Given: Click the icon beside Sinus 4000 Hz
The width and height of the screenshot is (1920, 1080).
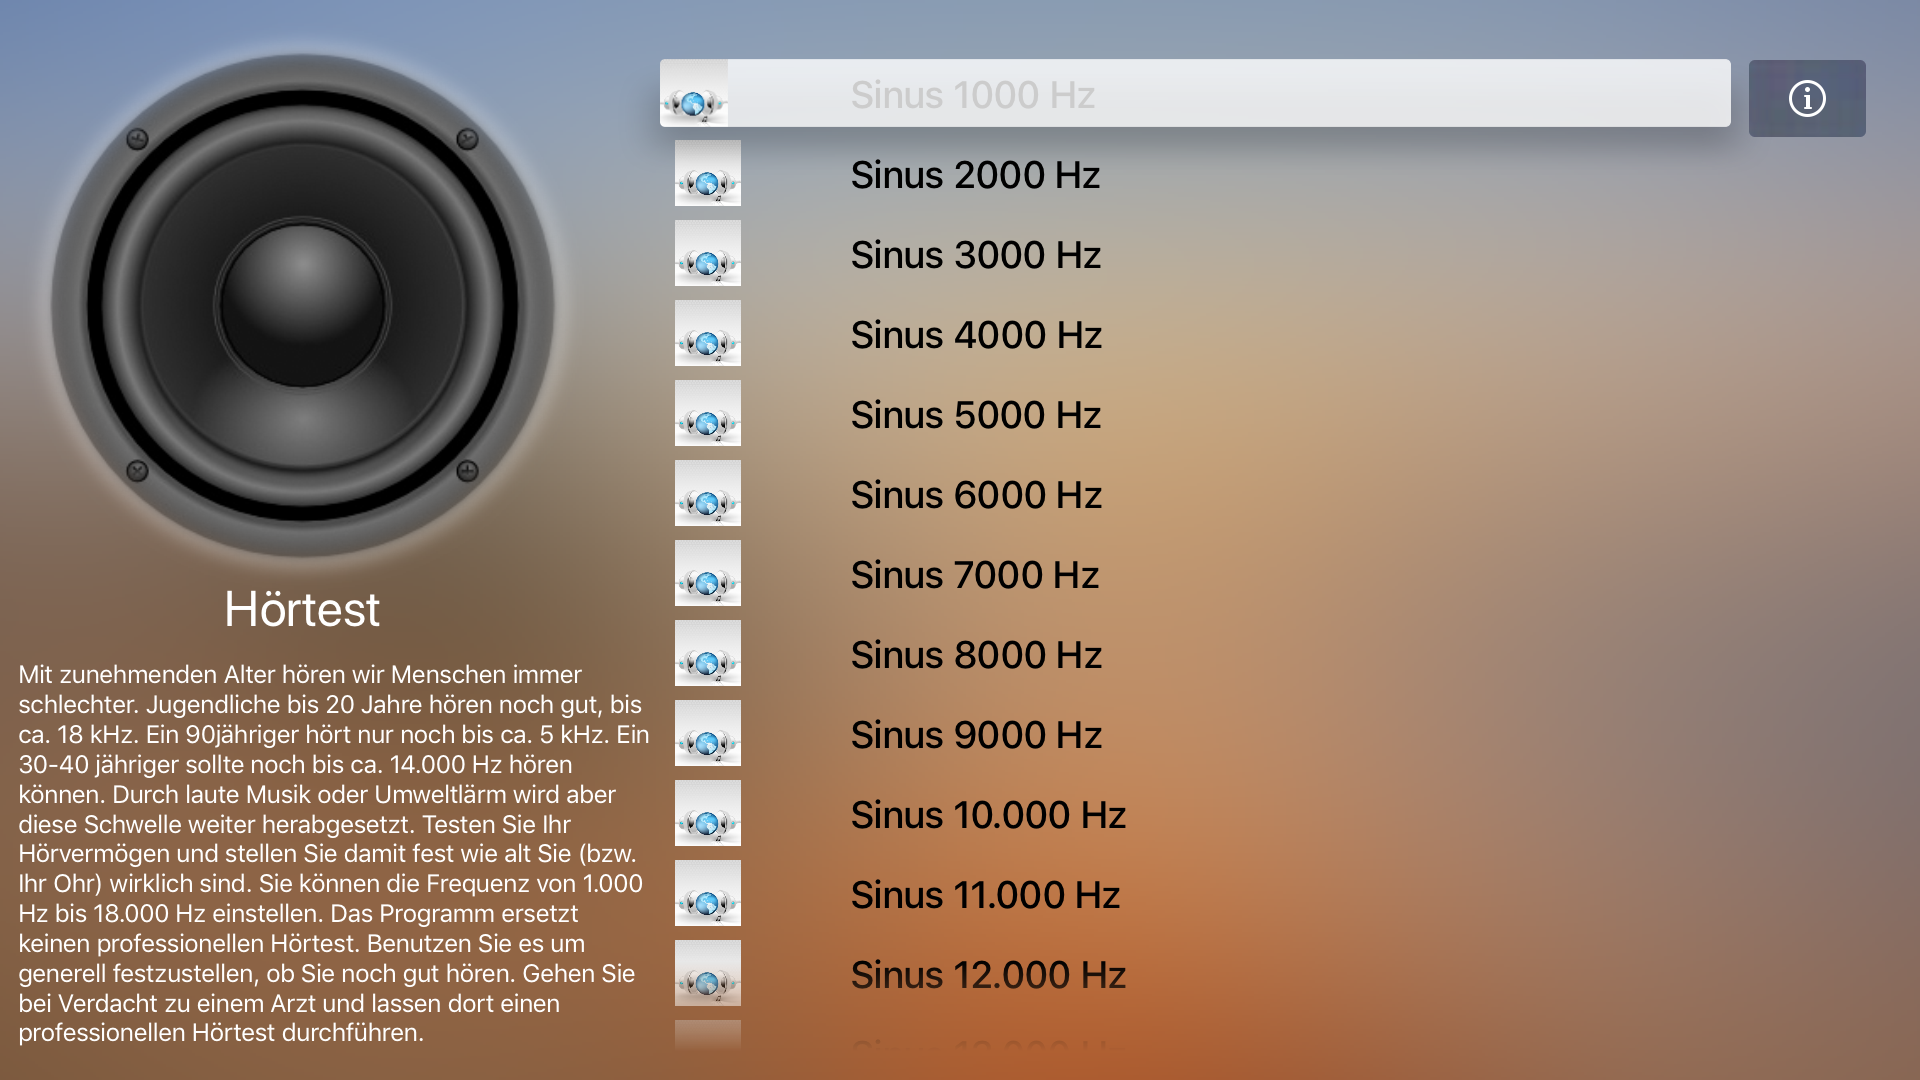Looking at the screenshot, I should (708, 333).
